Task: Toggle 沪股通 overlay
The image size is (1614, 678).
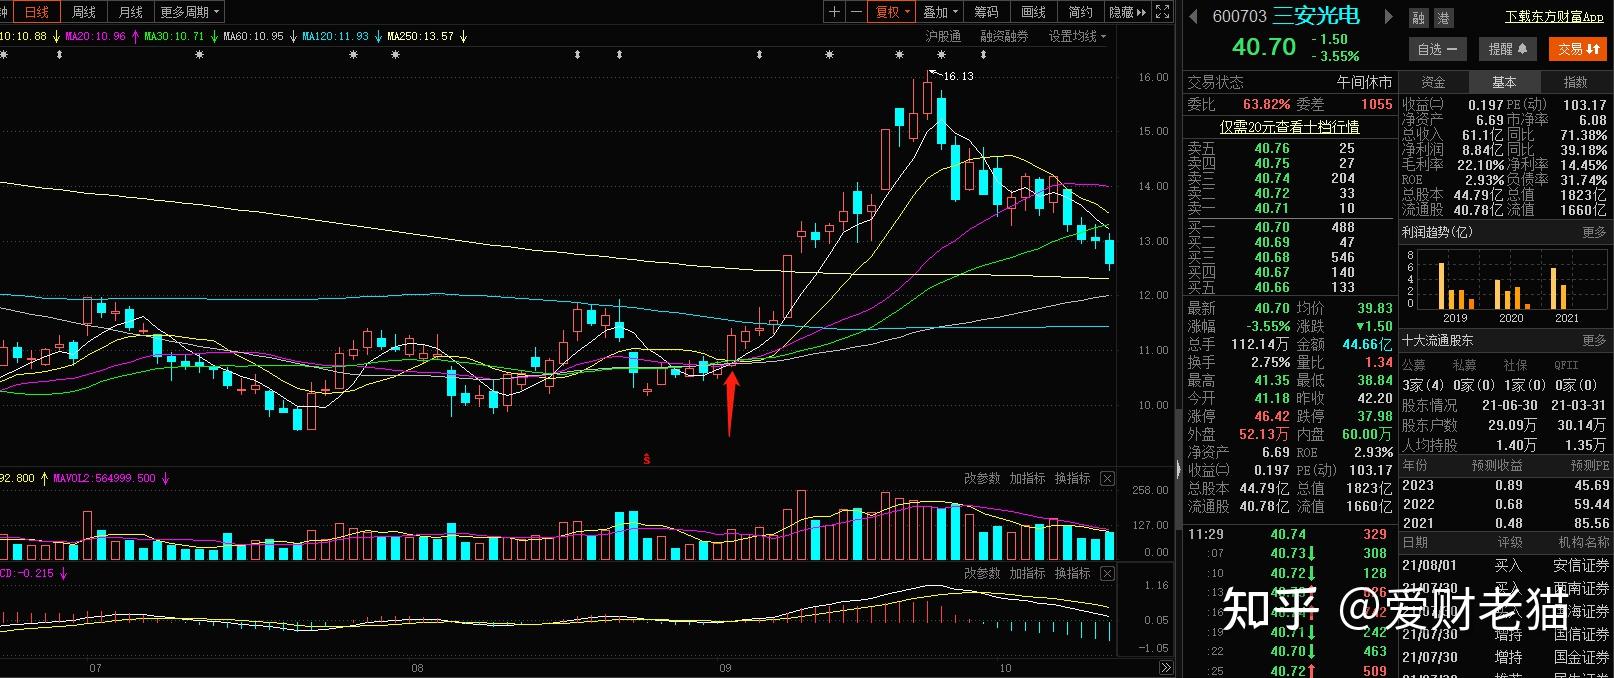Action: point(943,36)
